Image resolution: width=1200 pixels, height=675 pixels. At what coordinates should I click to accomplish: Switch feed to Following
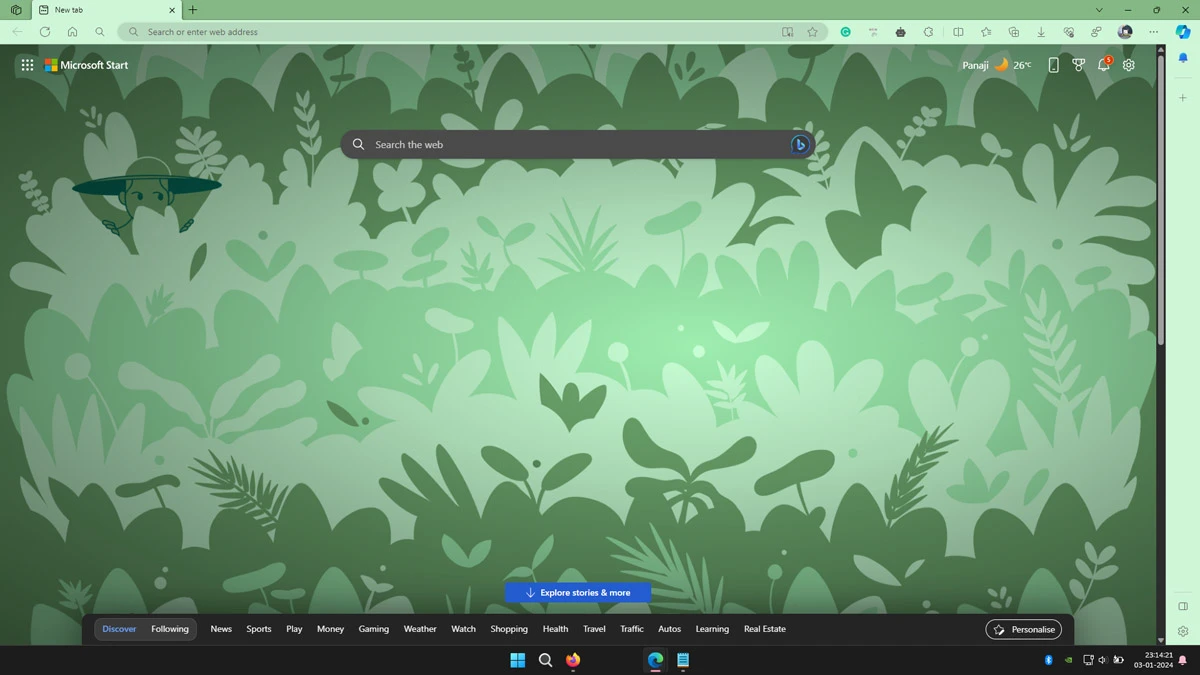tap(170, 629)
